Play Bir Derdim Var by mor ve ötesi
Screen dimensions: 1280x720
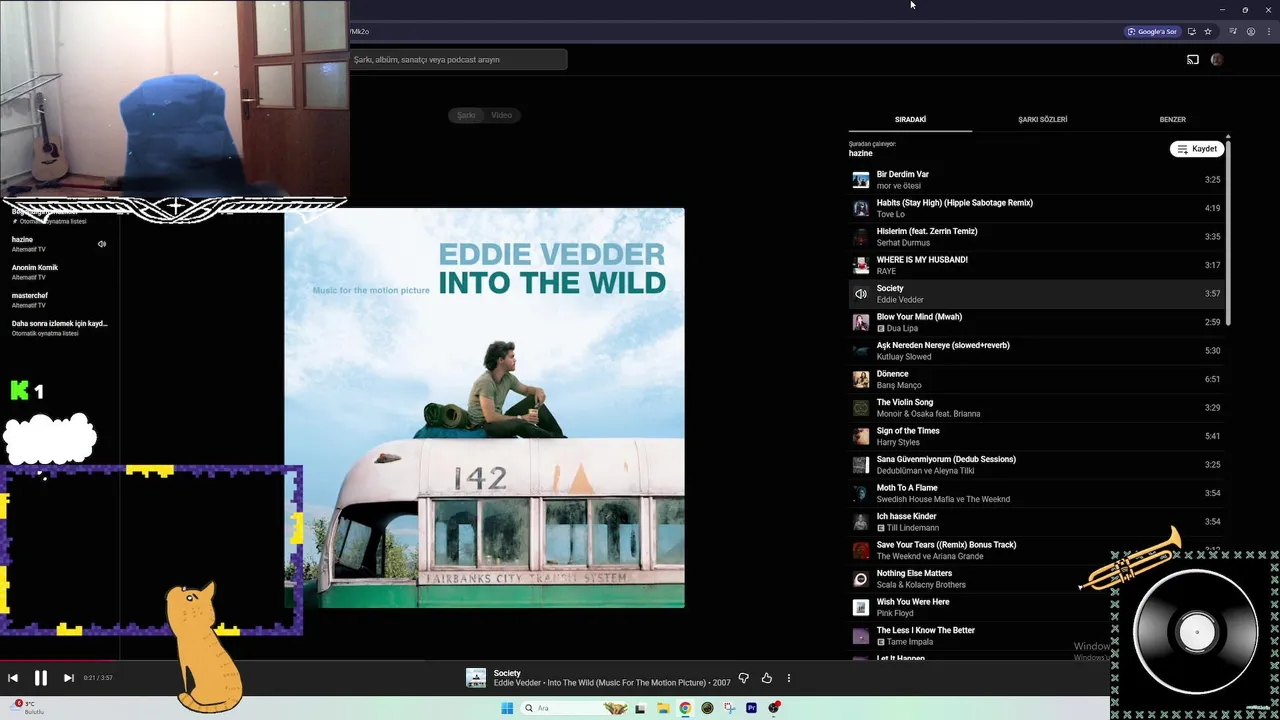click(x=1035, y=180)
